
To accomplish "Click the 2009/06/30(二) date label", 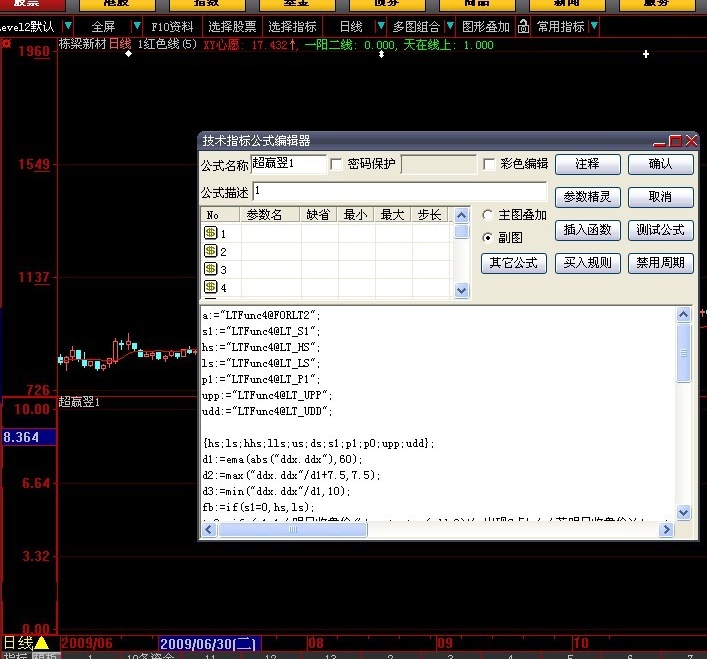I will (208, 644).
